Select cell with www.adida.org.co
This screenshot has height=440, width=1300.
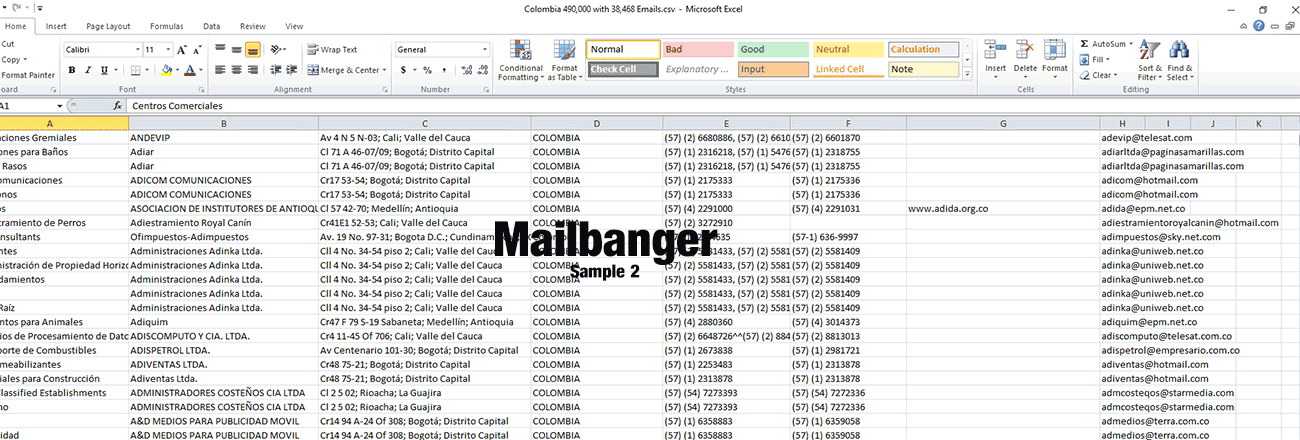click(1002, 208)
